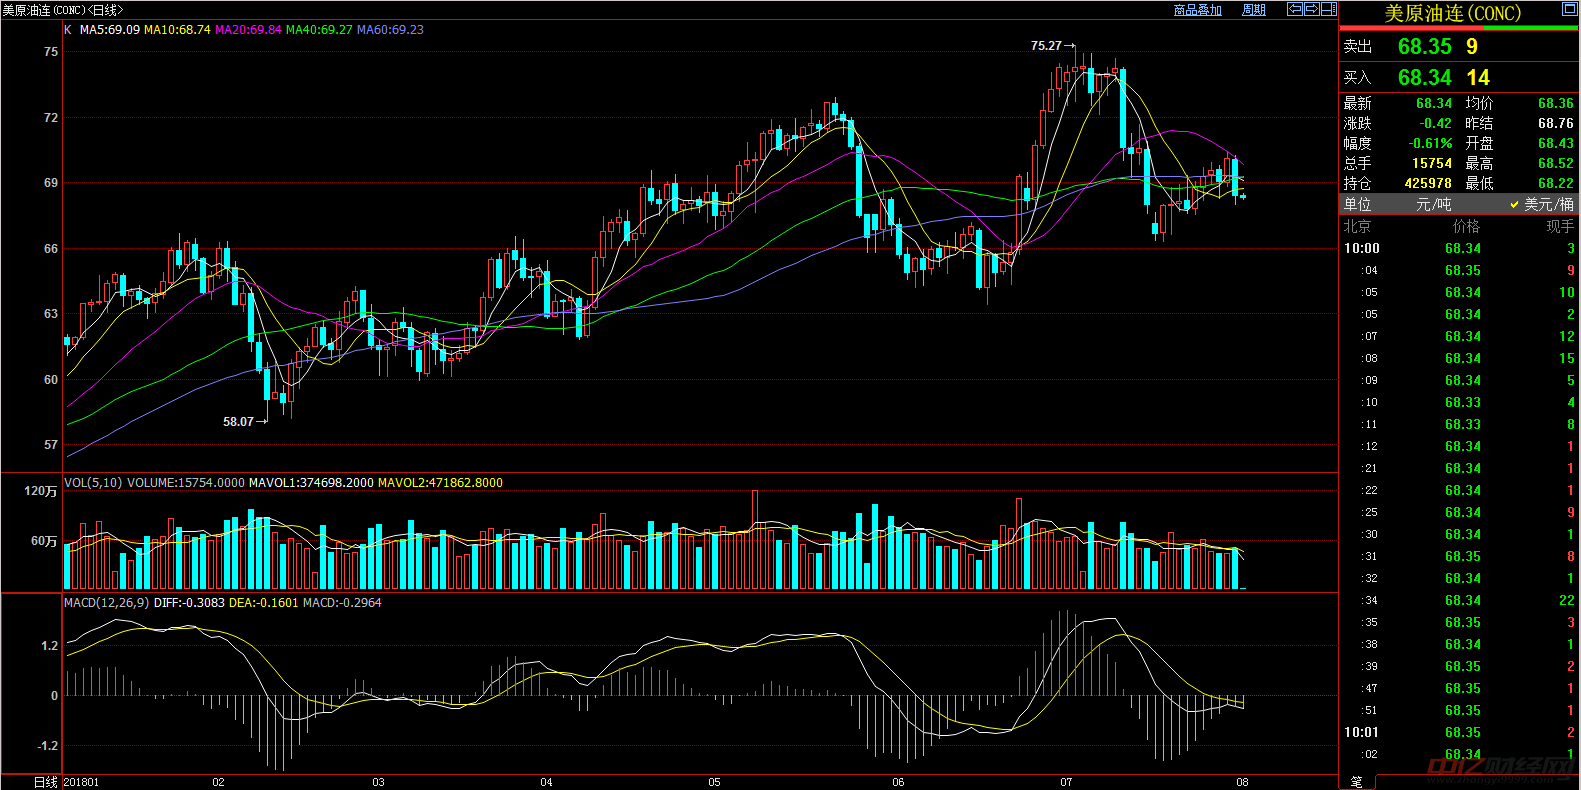This screenshot has height=790, width=1581.
Task: Click the MA10:68.74 indicator label
Action: click(x=177, y=30)
